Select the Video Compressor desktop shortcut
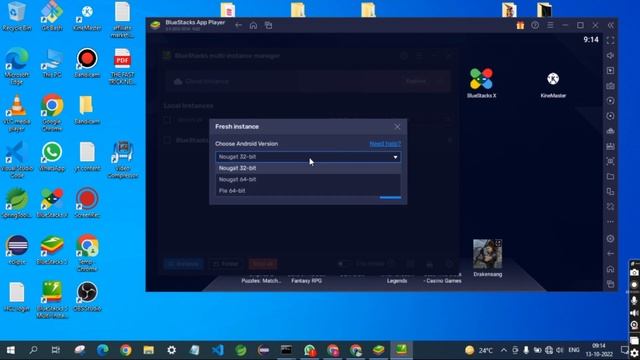Image resolution: width=640 pixels, height=360 pixels. (x=122, y=160)
